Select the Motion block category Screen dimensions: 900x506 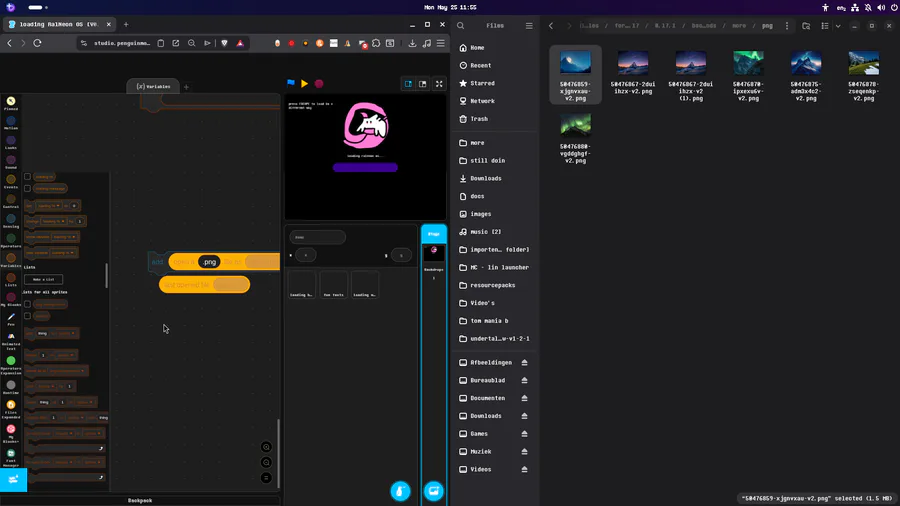click(x=11, y=123)
